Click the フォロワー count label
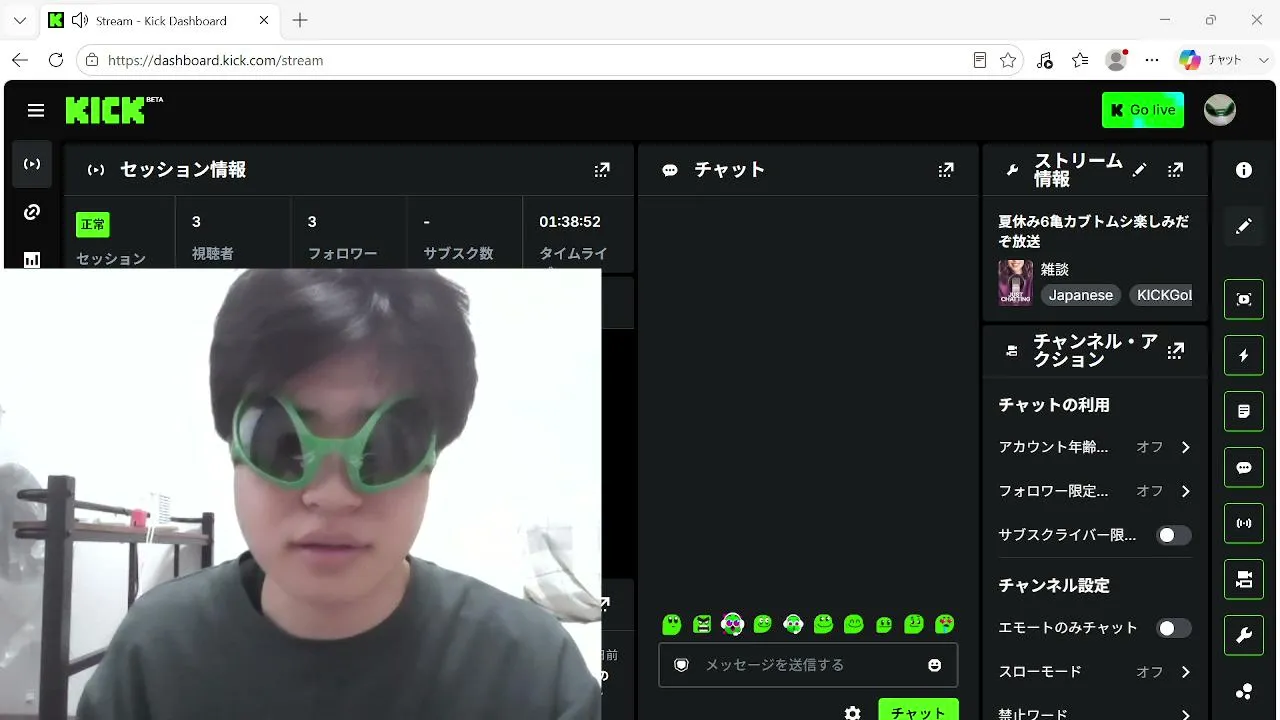 [342, 254]
